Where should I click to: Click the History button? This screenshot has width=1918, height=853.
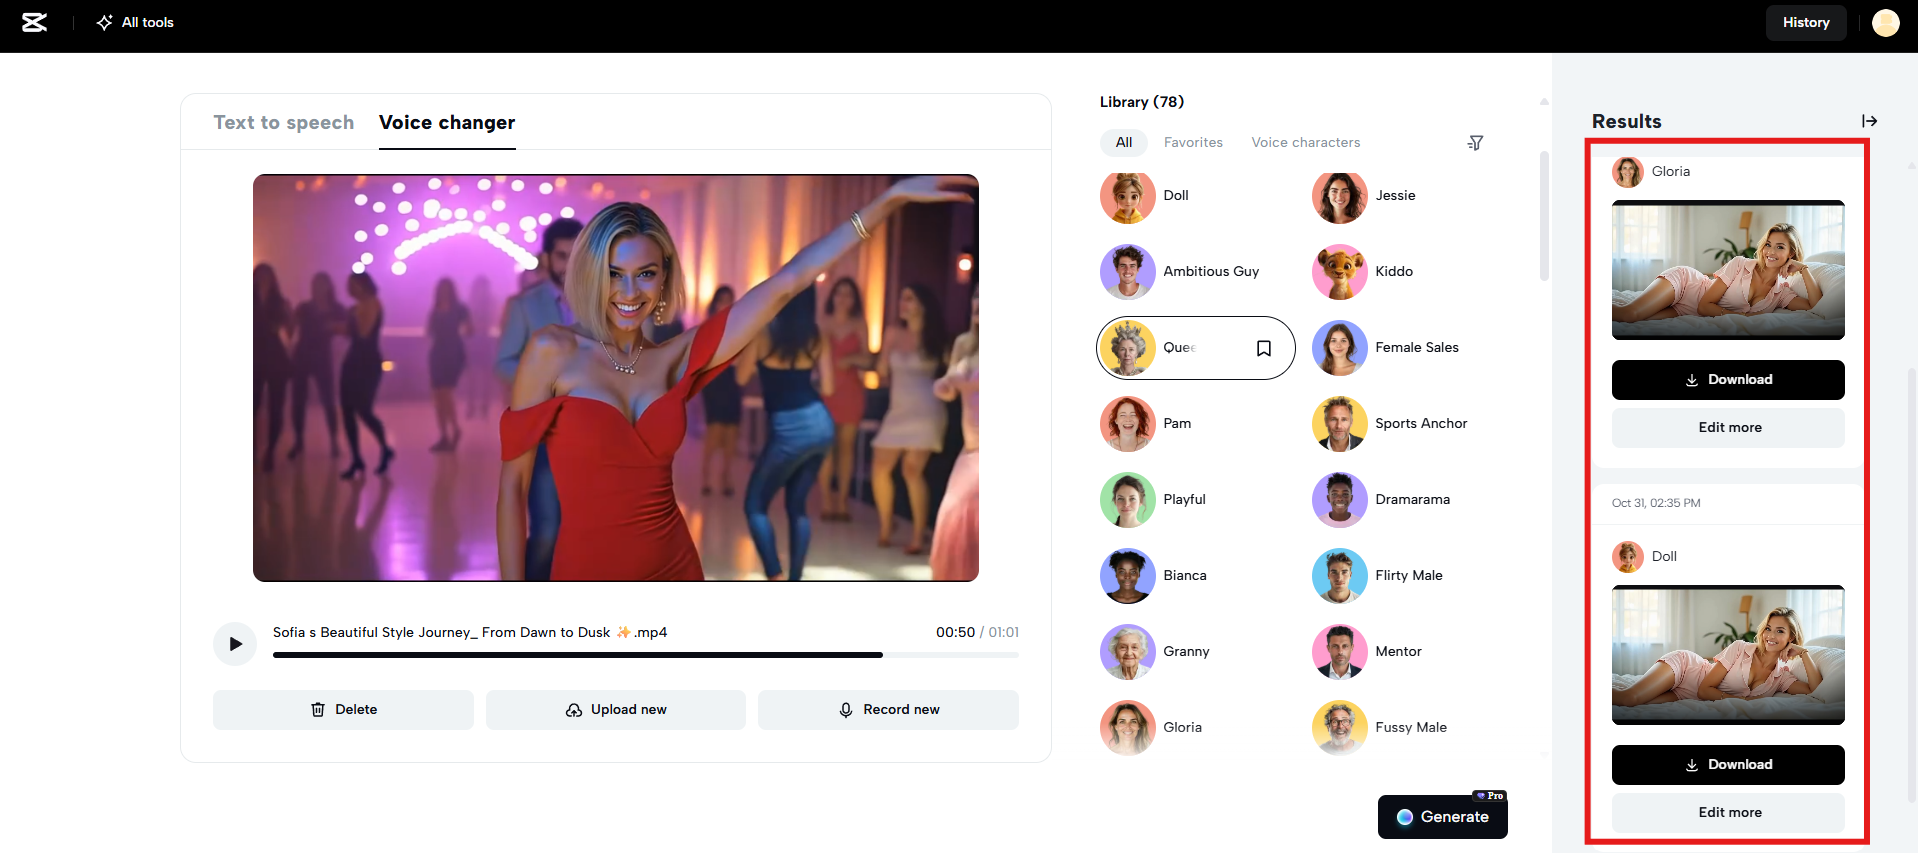pos(1806,22)
